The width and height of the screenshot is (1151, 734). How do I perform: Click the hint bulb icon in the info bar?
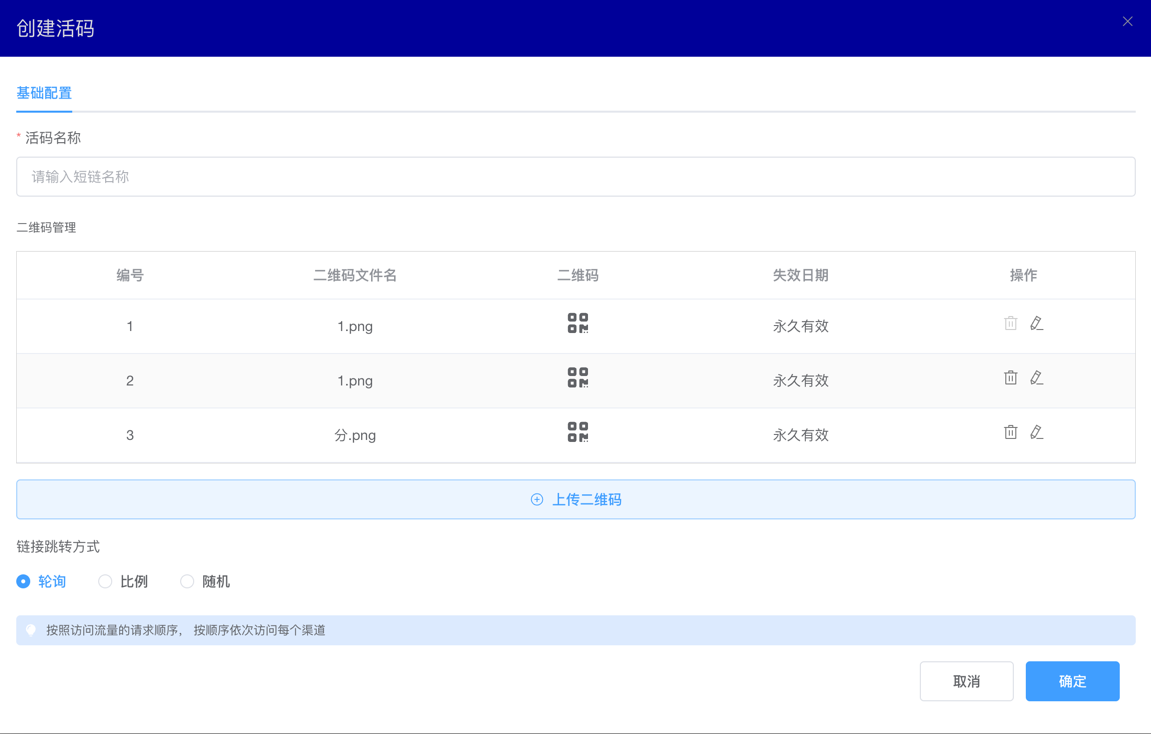tap(31, 630)
